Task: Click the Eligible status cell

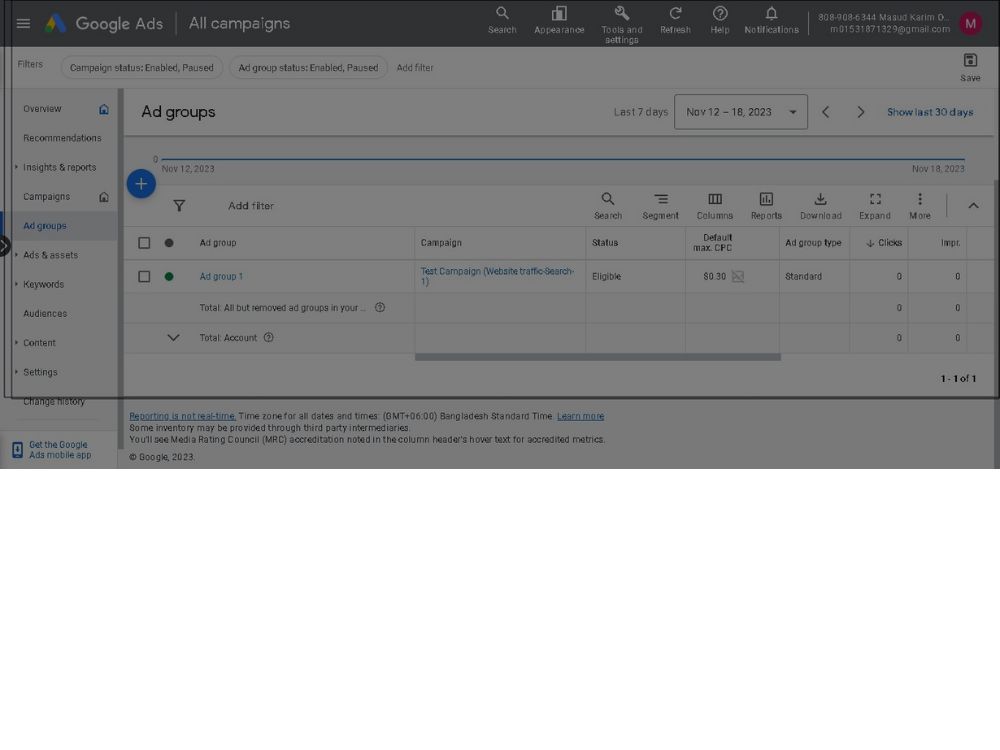Action: point(606,277)
